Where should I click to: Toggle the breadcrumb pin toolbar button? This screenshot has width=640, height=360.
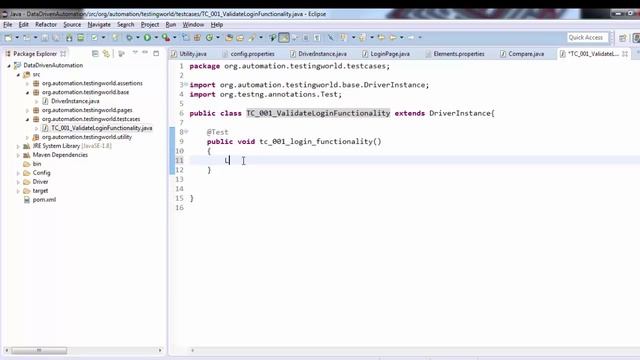click(272, 38)
